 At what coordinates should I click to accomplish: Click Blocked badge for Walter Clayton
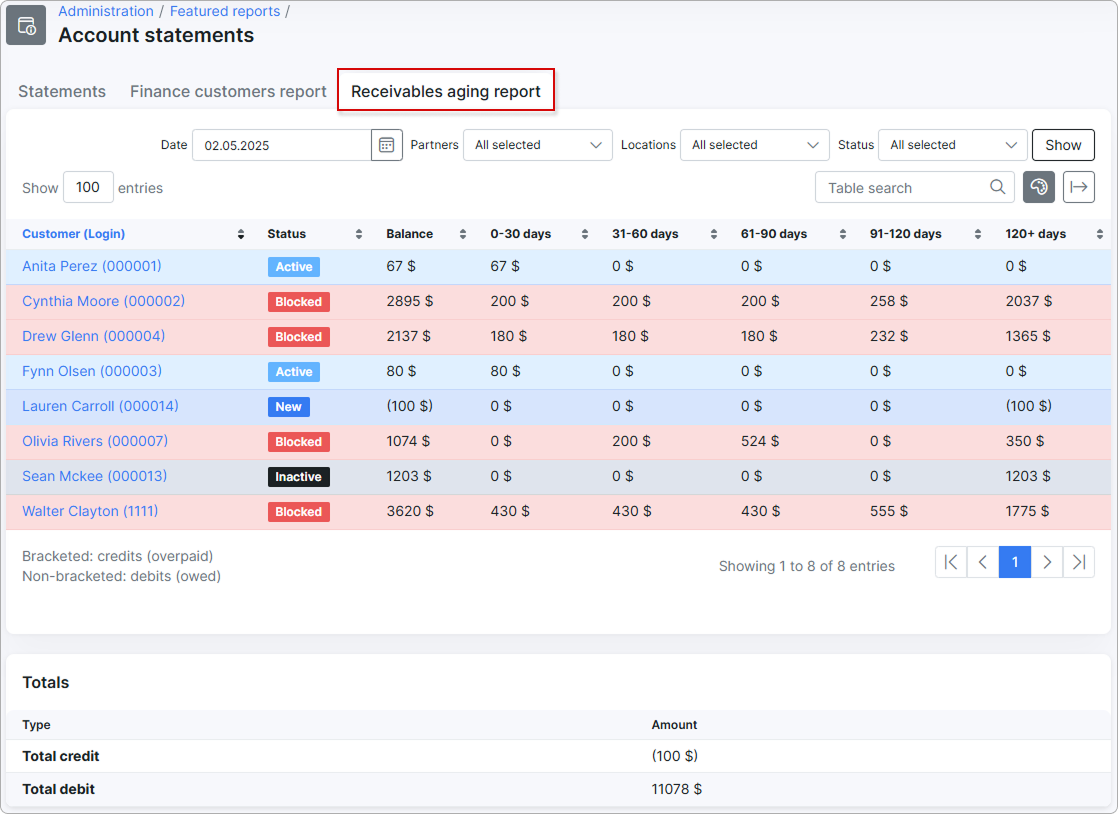tap(299, 511)
